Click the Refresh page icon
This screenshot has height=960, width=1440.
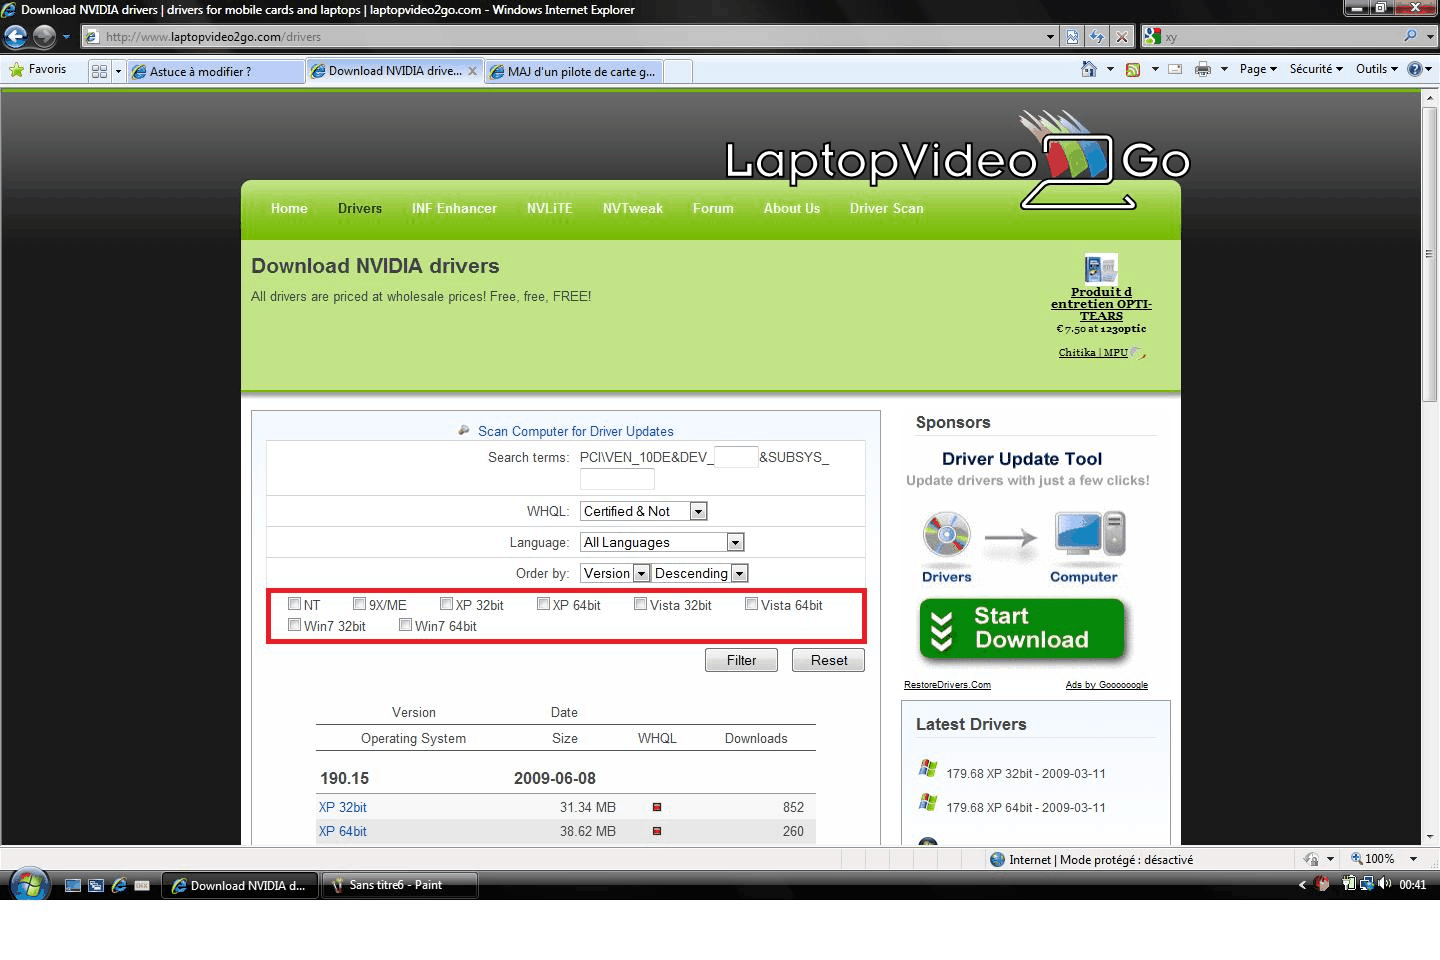pyautogui.click(x=1097, y=37)
